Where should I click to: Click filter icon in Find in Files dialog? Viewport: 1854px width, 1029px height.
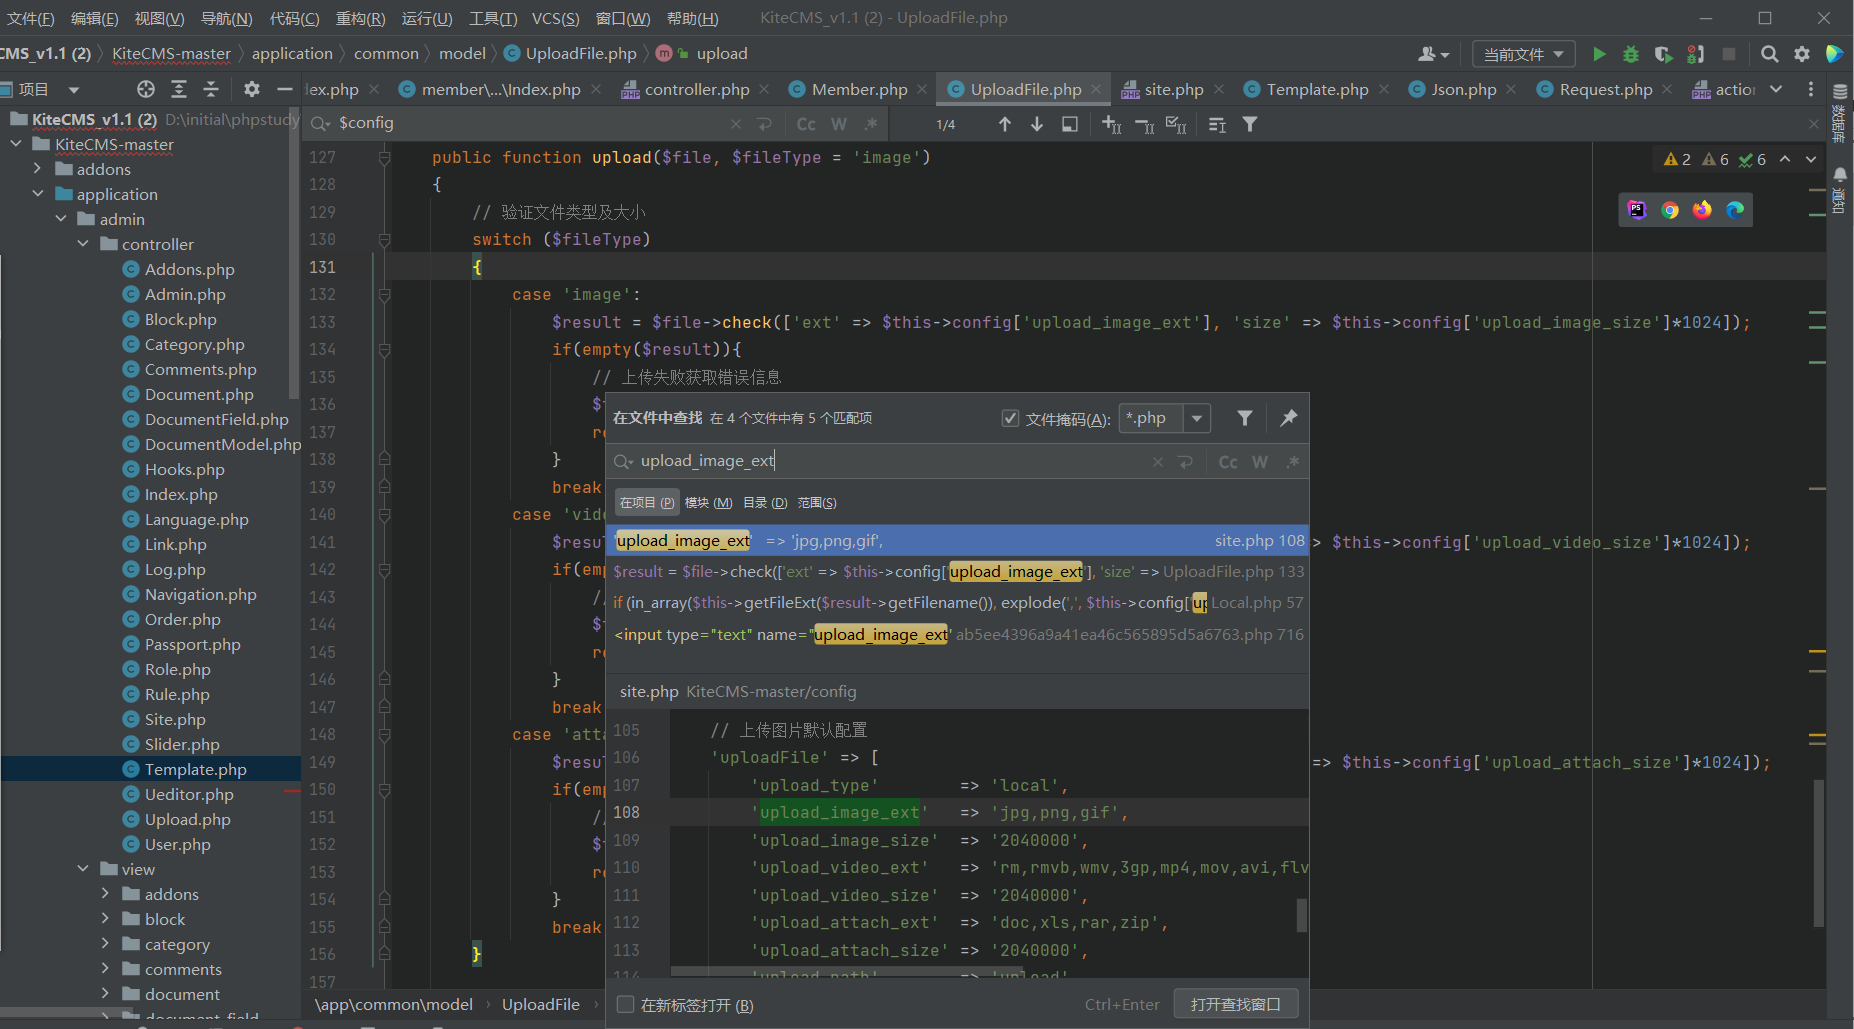tap(1245, 418)
